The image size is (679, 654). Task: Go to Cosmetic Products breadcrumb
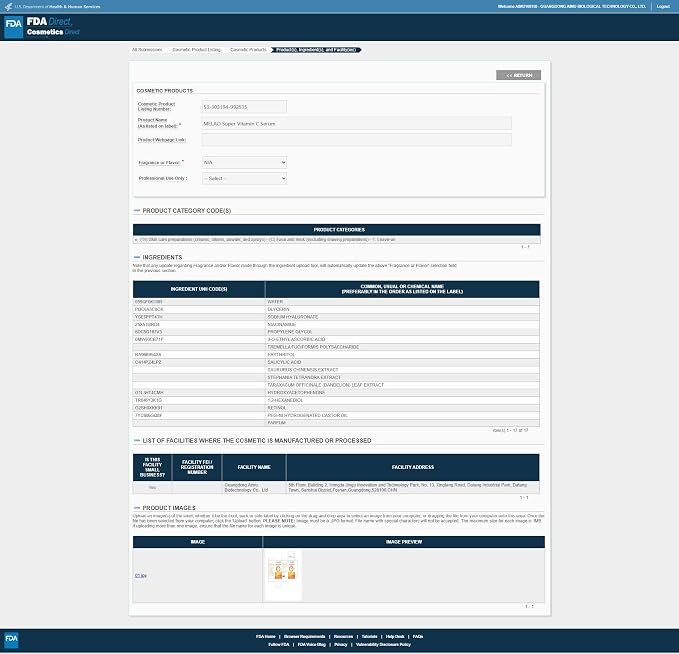point(248,50)
